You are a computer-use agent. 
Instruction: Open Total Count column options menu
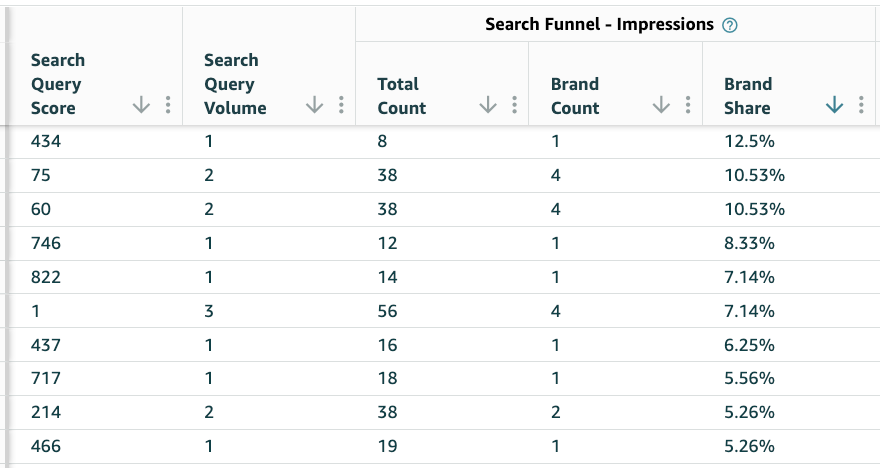click(x=515, y=105)
